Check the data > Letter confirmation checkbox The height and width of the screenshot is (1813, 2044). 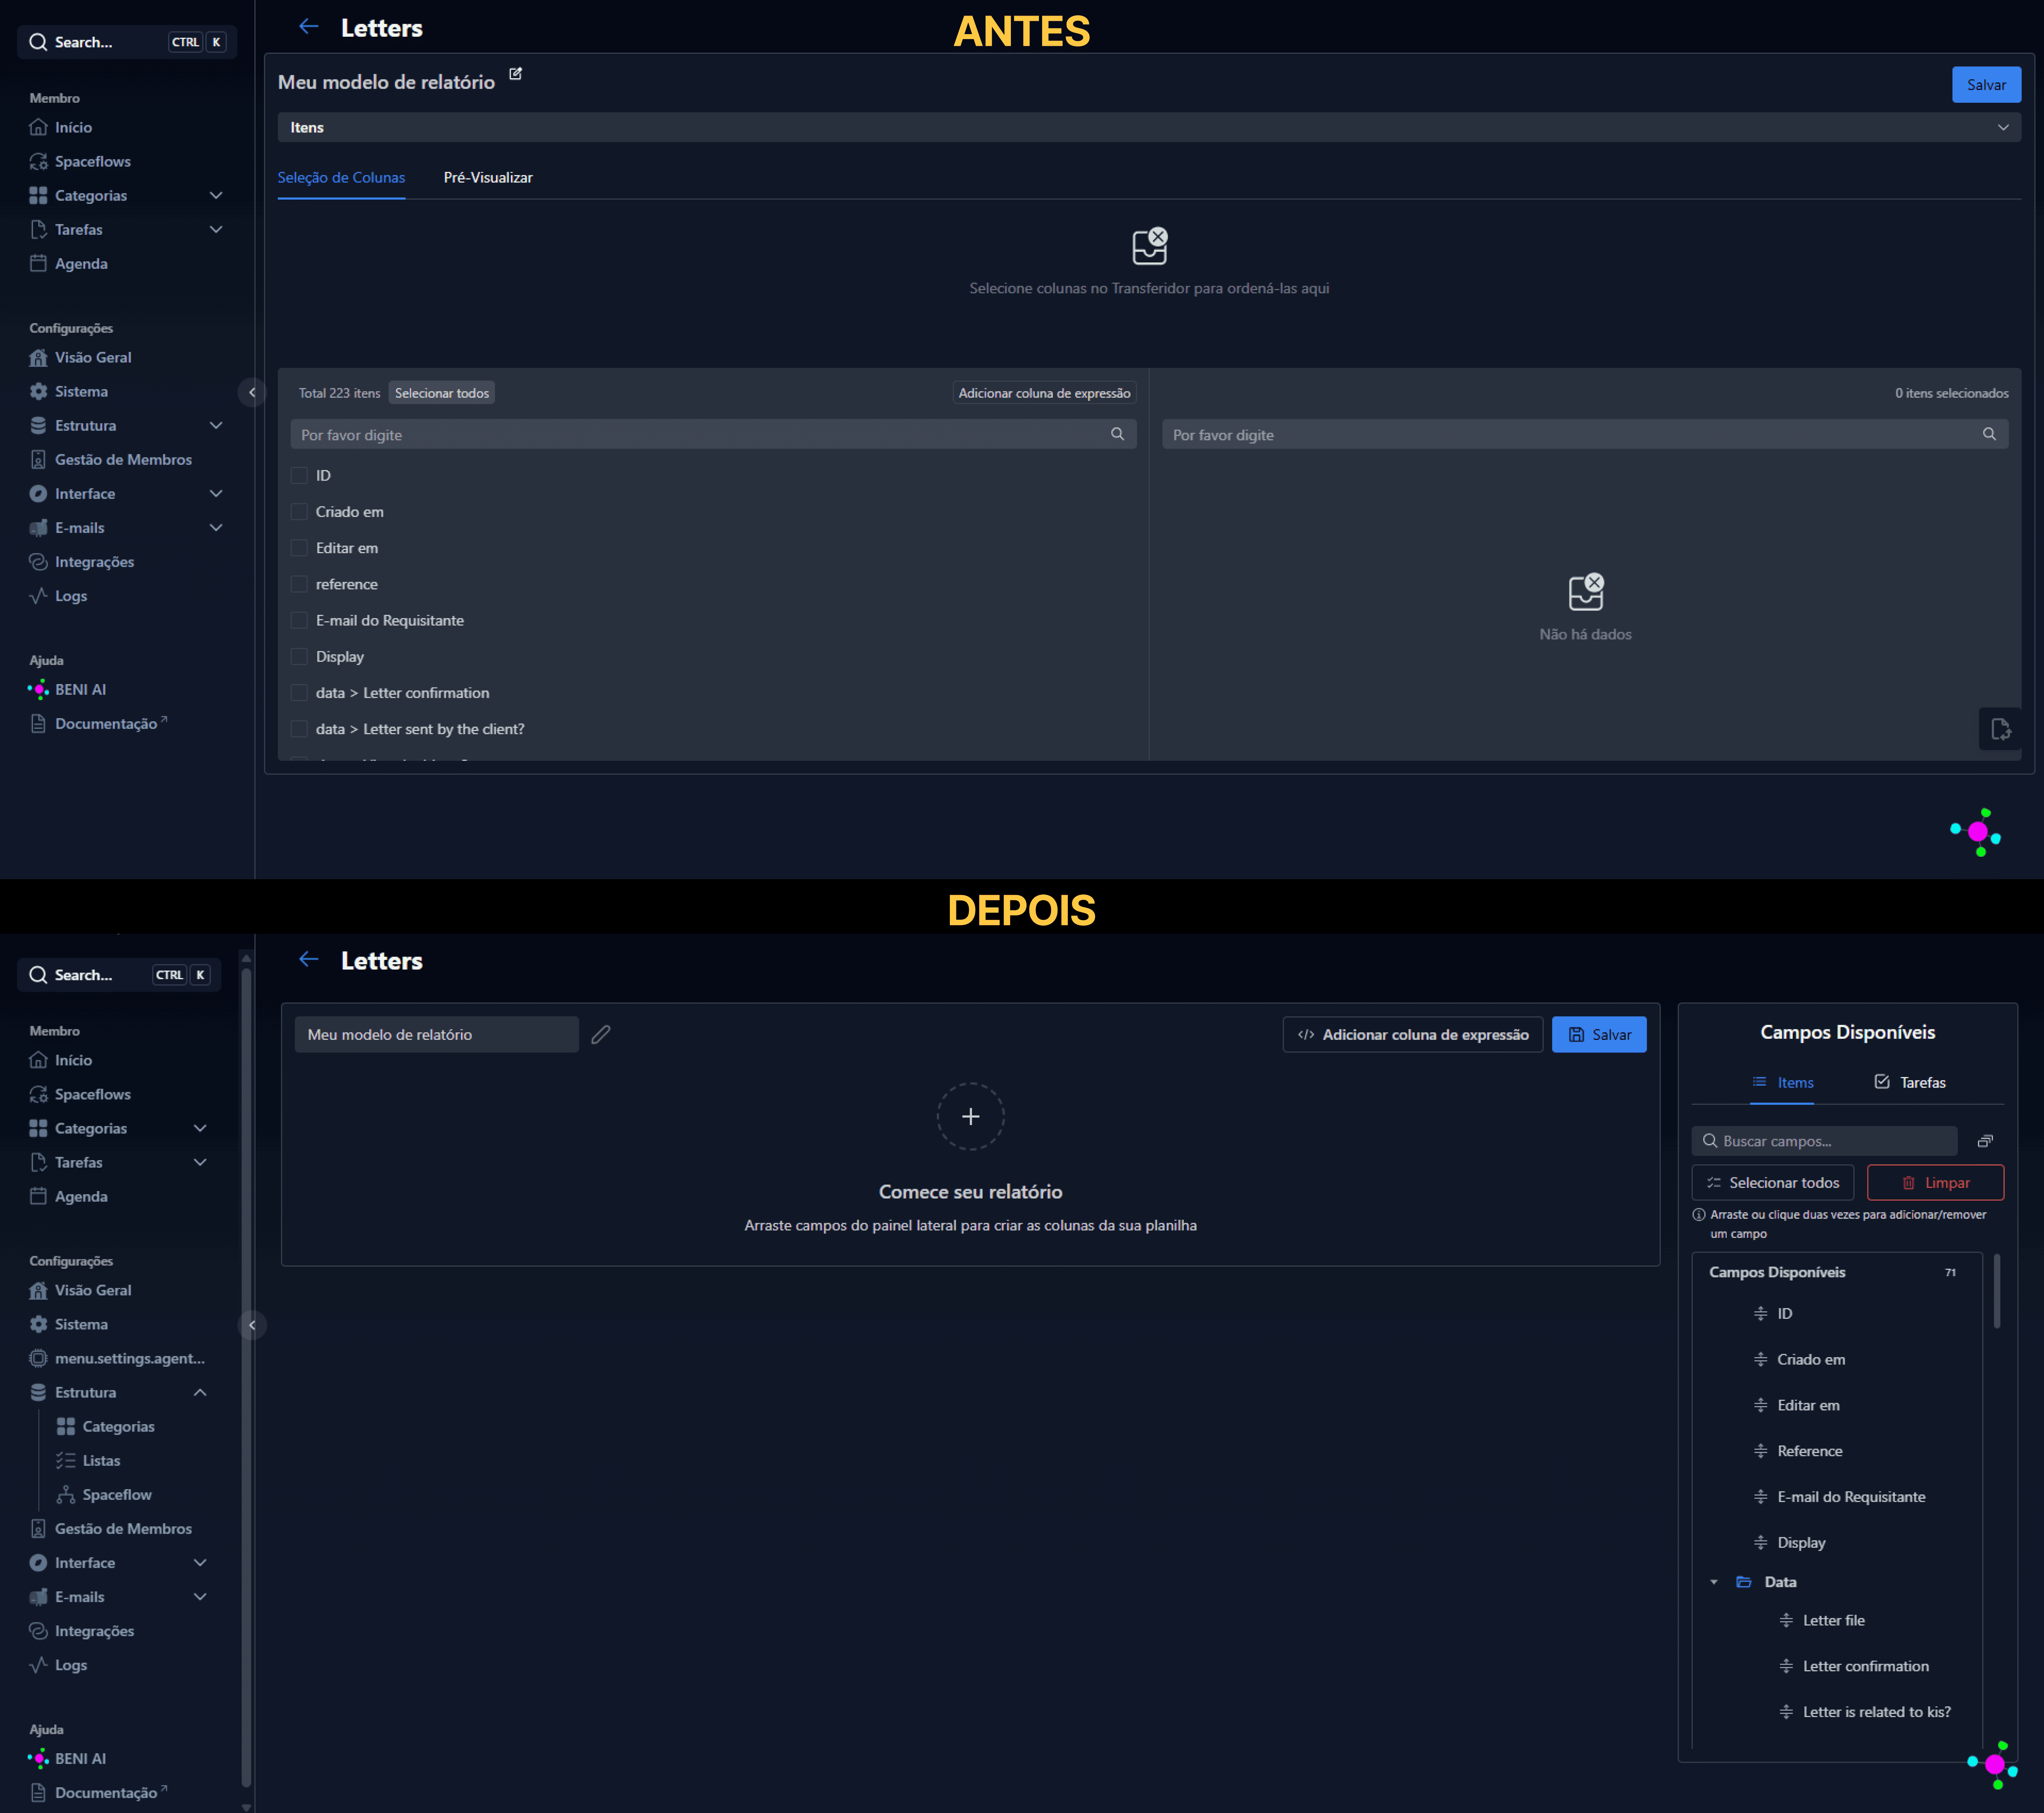299,692
